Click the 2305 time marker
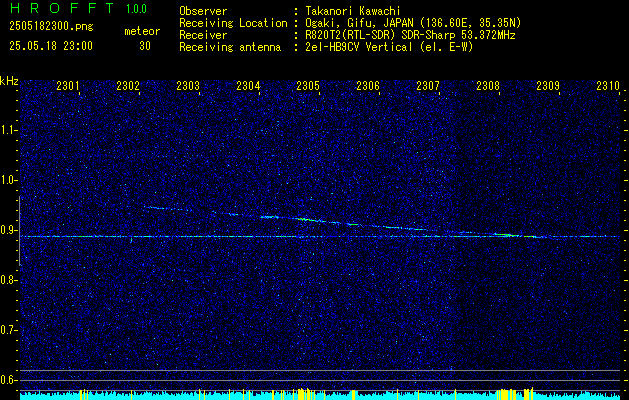The image size is (629, 400). [308, 85]
